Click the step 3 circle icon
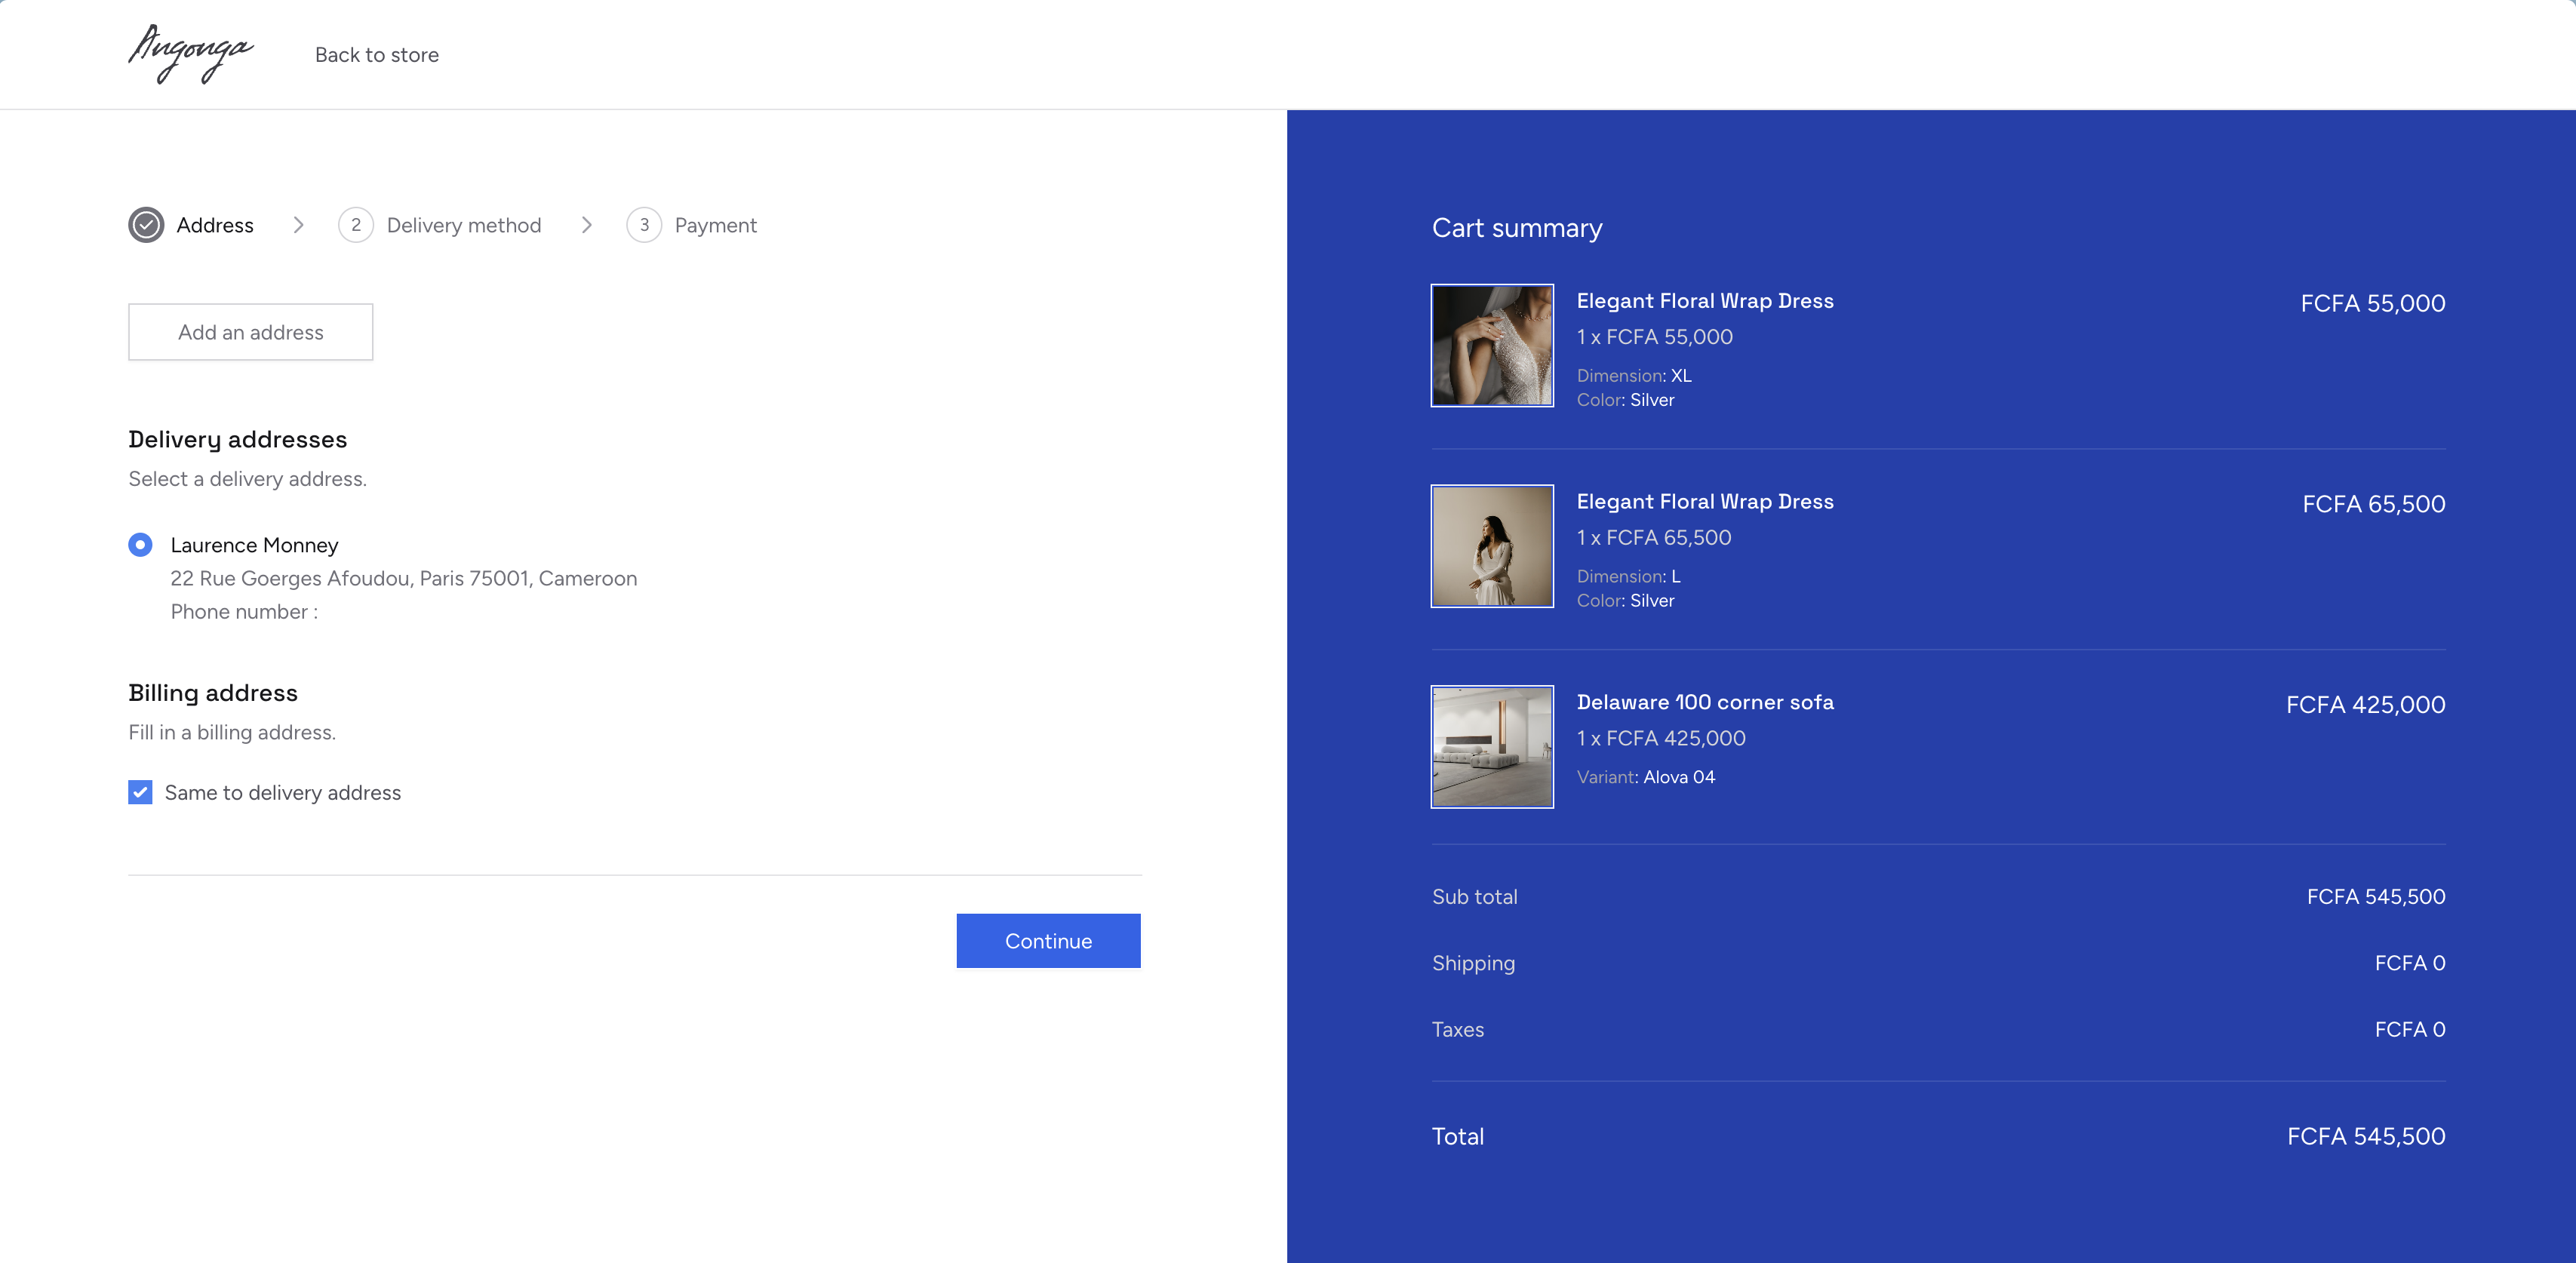This screenshot has height=1263, width=2576. click(644, 225)
